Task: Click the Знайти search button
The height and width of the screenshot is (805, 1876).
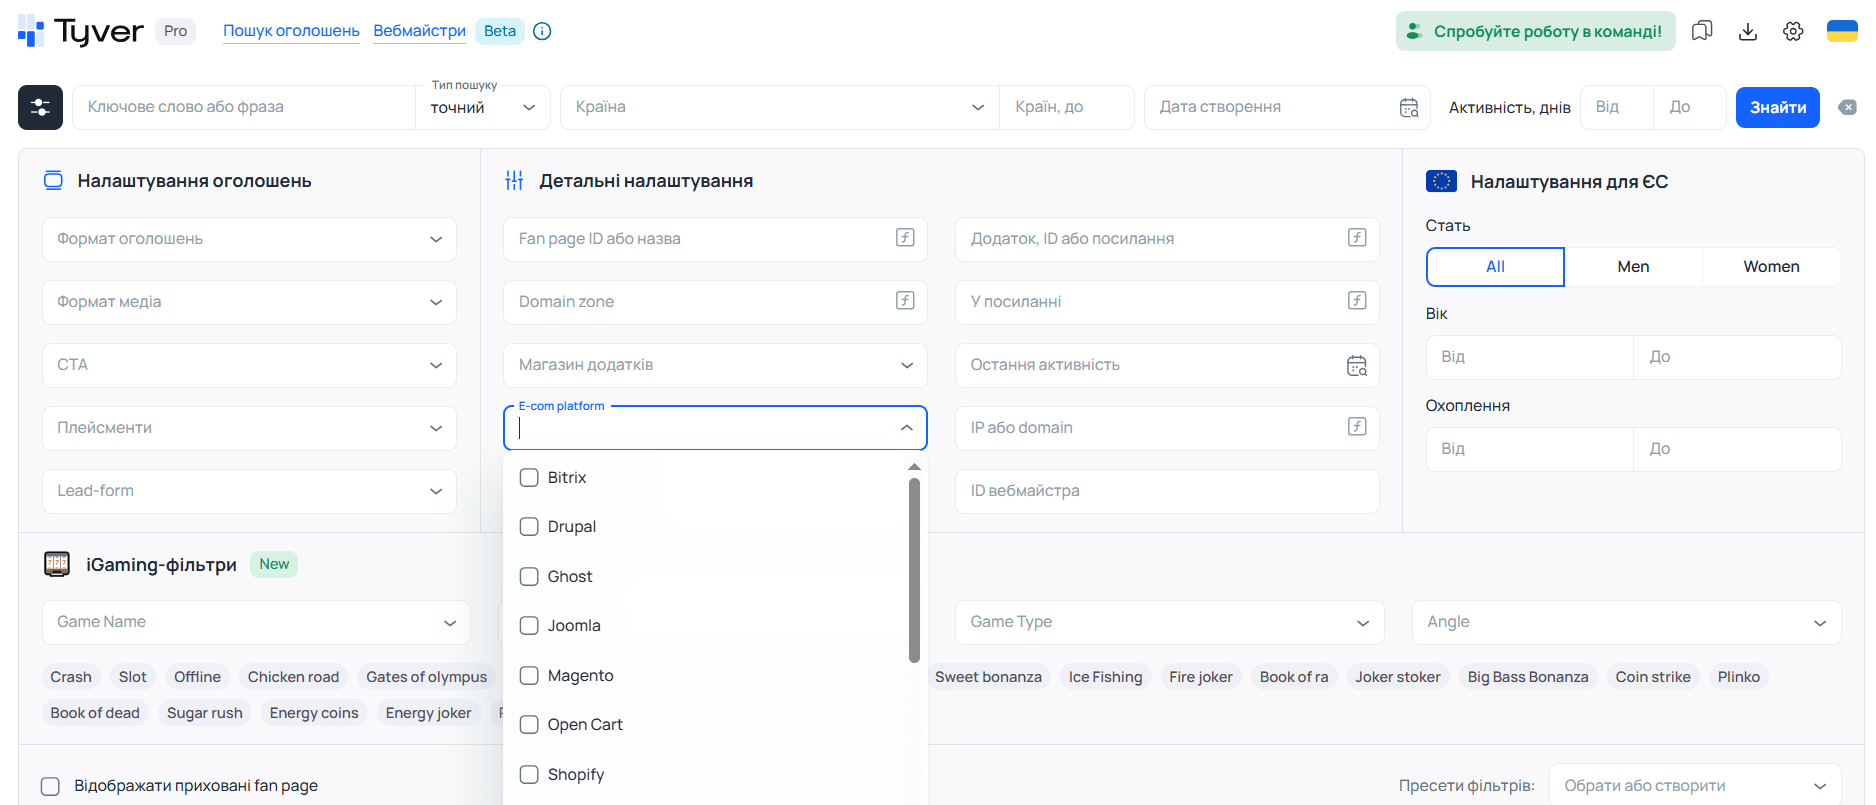Action: pyautogui.click(x=1777, y=107)
